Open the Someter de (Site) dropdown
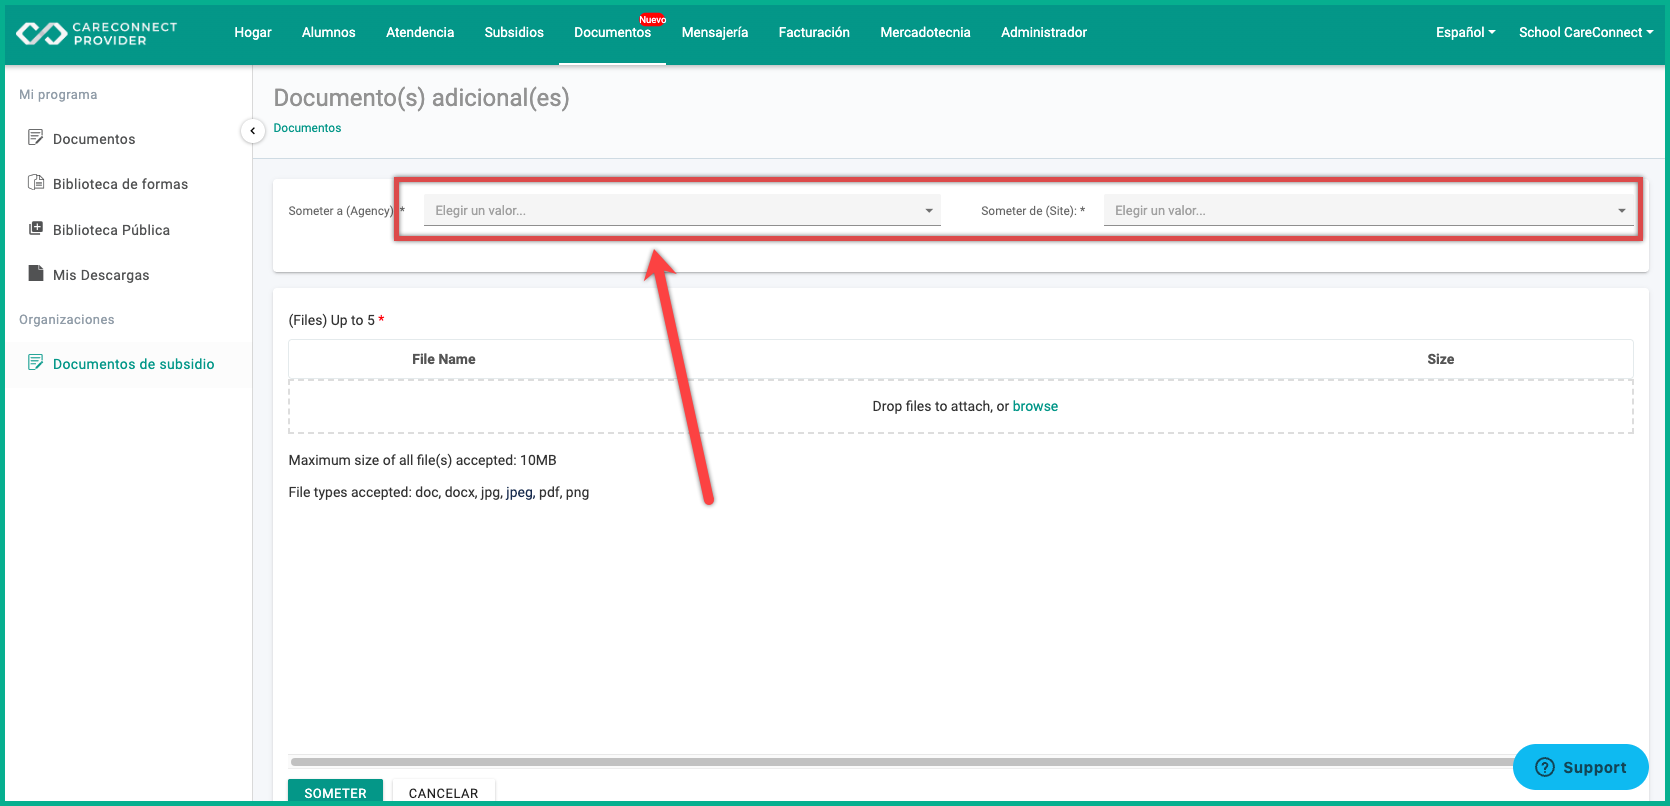The height and width of the screenshot is (806, 1670). tap(1369, 210)
